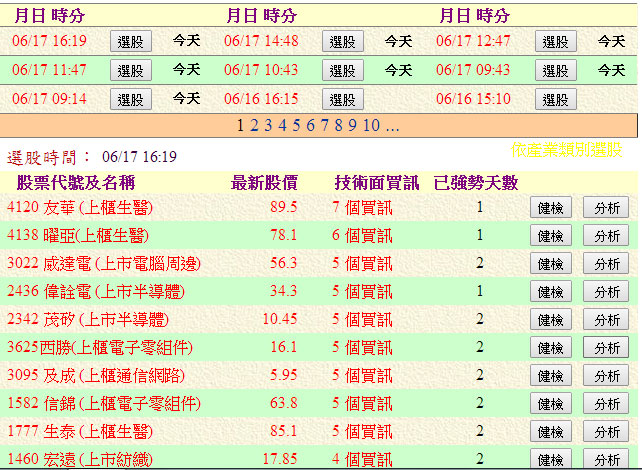Select stock name 4120 友華 (上櫃生醫)

(x=80, y=208)
